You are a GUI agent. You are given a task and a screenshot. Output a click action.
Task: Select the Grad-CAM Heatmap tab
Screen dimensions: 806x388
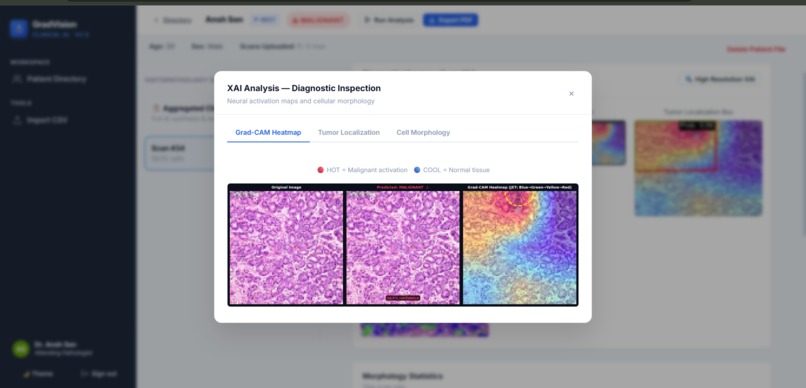coord(268,133)
